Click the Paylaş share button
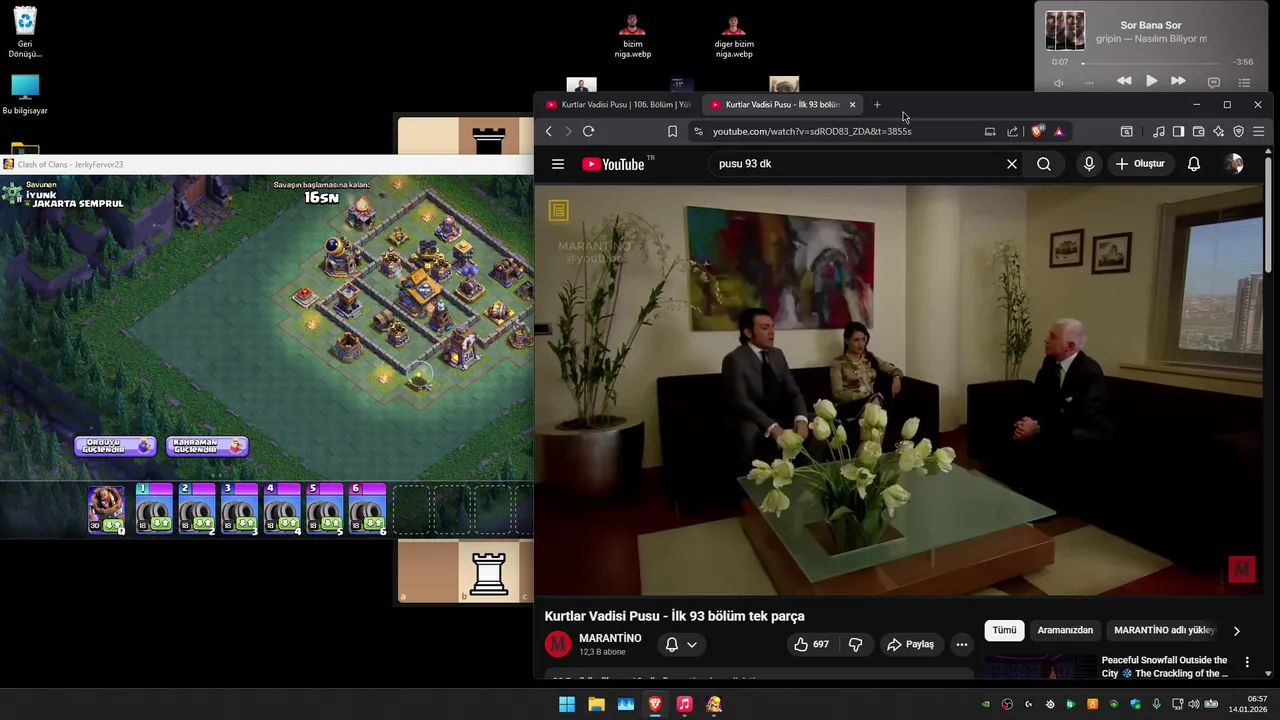This screenshot has width=1280, height=720. coord(910,645)
